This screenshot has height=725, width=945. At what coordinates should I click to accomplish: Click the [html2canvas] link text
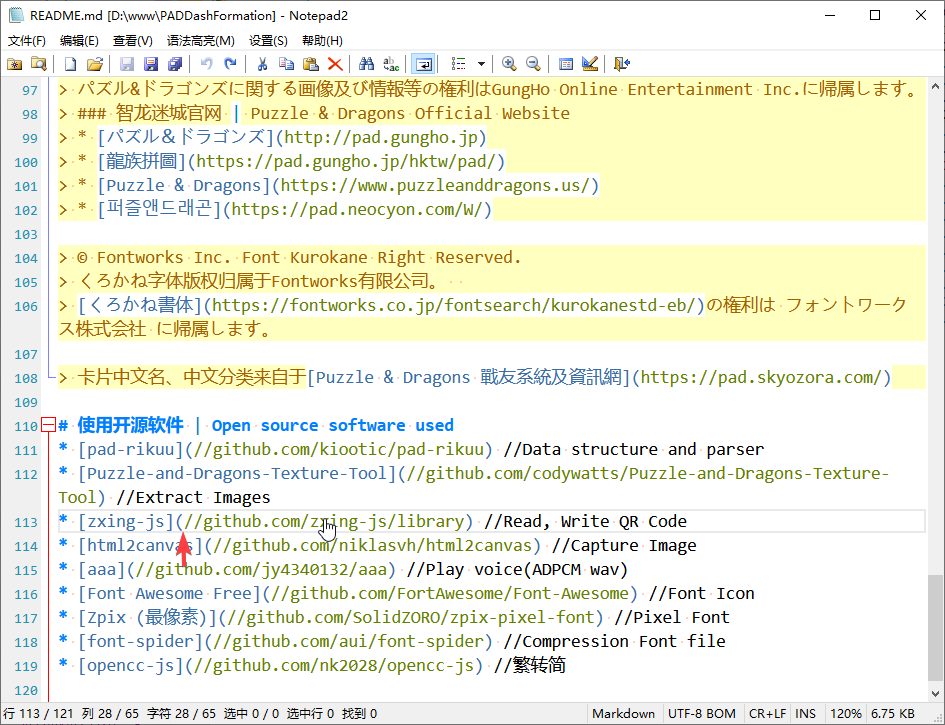(140, 546)
